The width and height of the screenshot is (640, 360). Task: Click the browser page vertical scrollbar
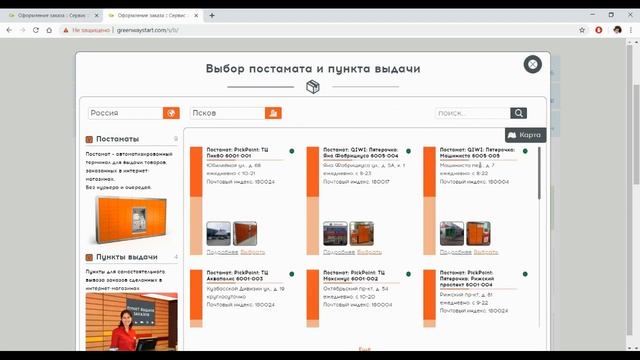click(636, 135)
